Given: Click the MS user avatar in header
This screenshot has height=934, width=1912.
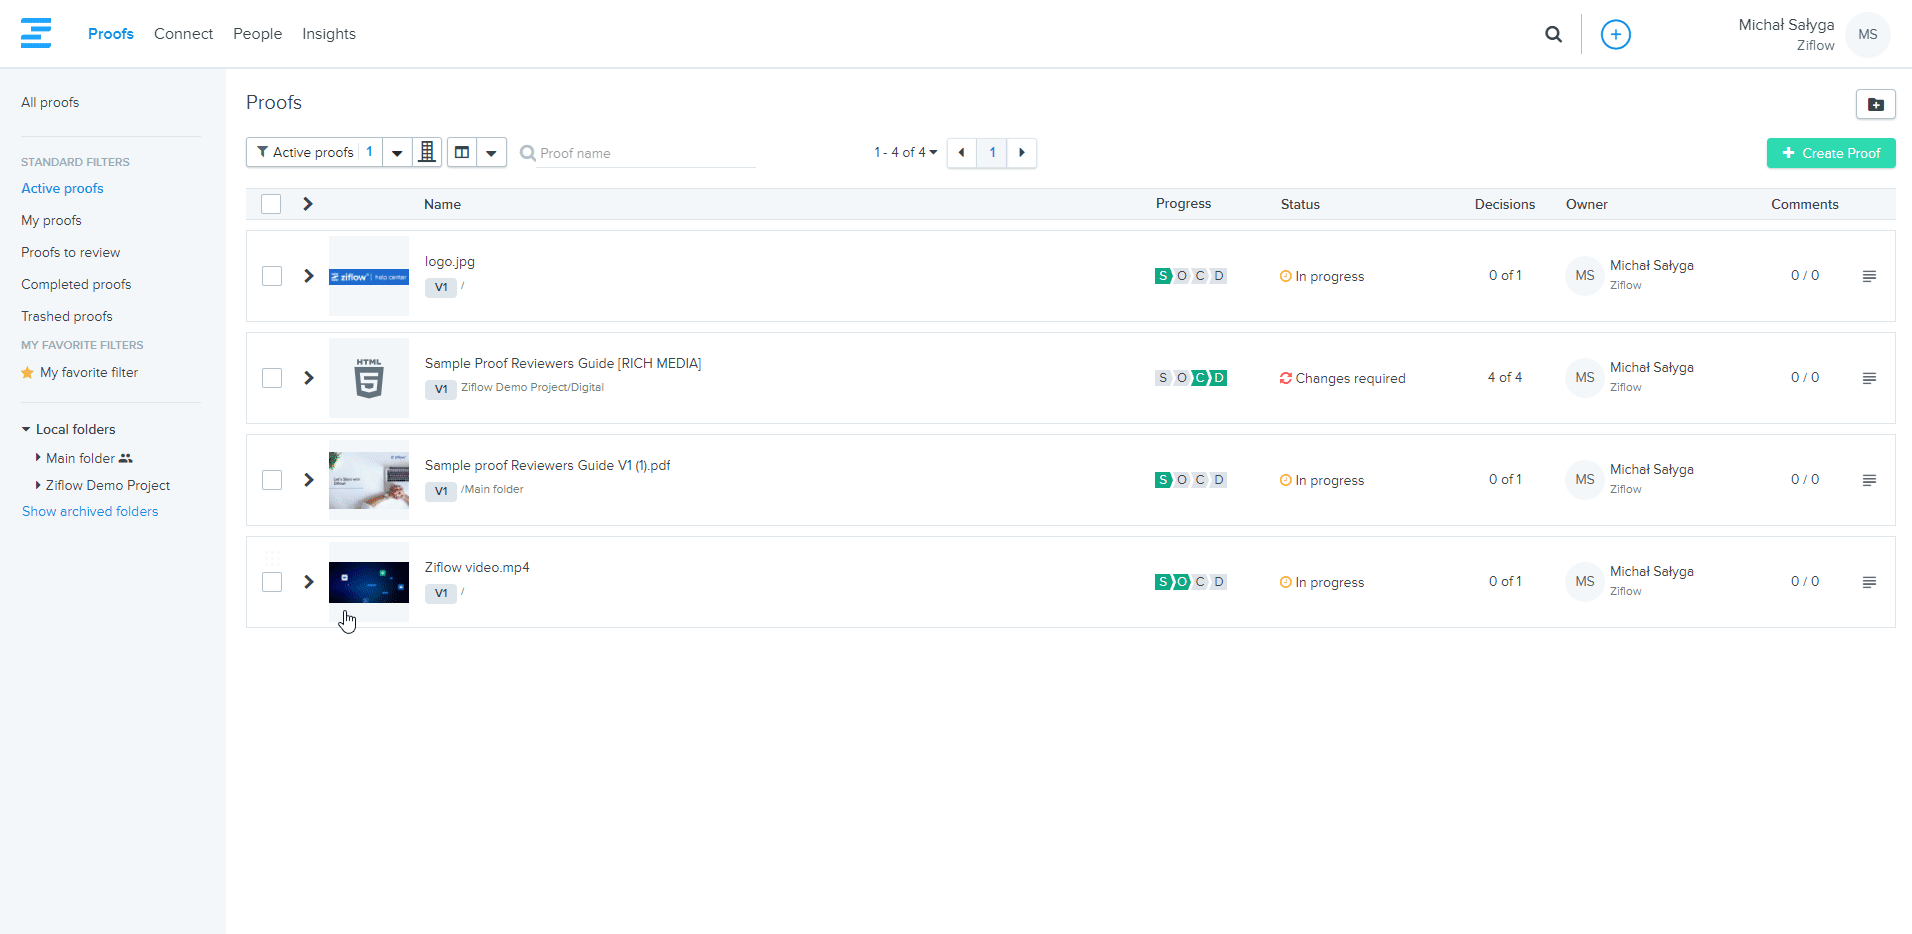Looking at the screenshot, I should point(1867,34).
